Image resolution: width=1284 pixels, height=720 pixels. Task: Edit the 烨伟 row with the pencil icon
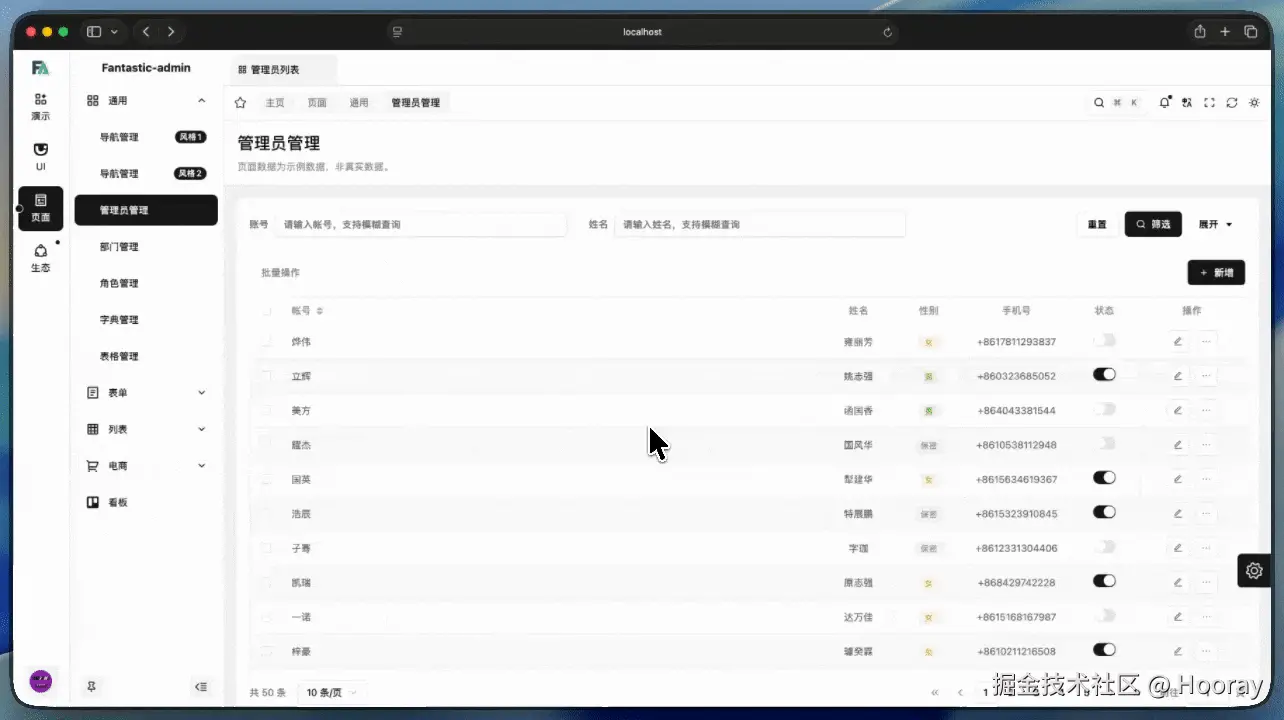coord(1178,342)
